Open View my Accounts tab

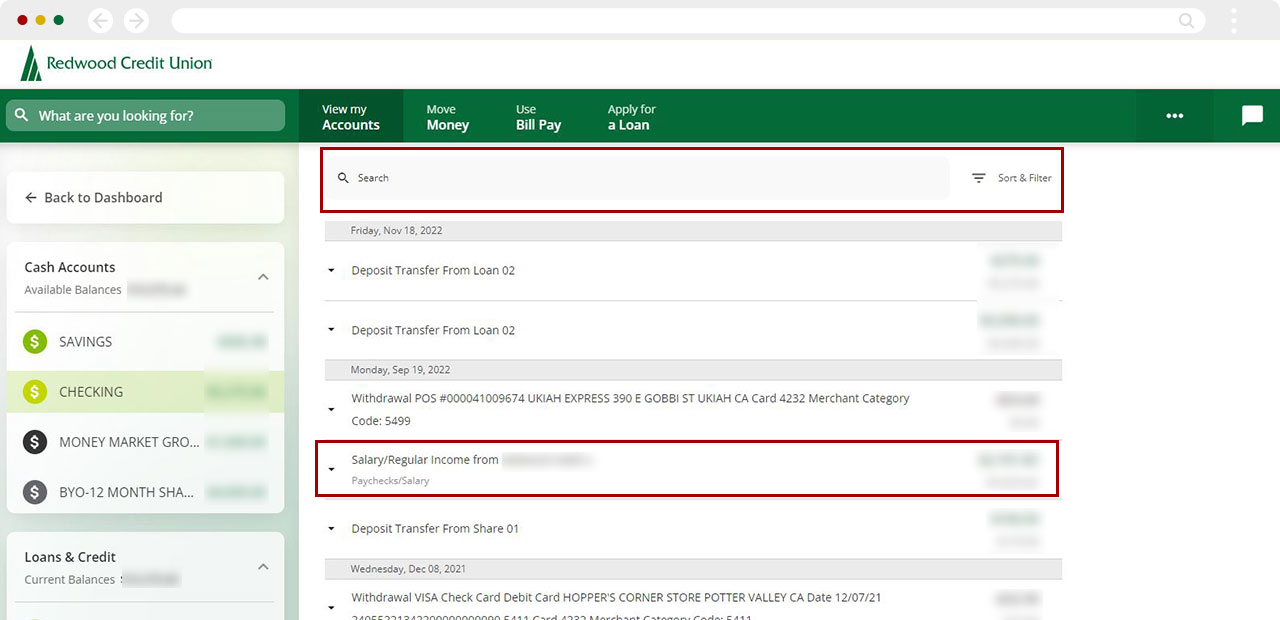click(x=351, y=117)
